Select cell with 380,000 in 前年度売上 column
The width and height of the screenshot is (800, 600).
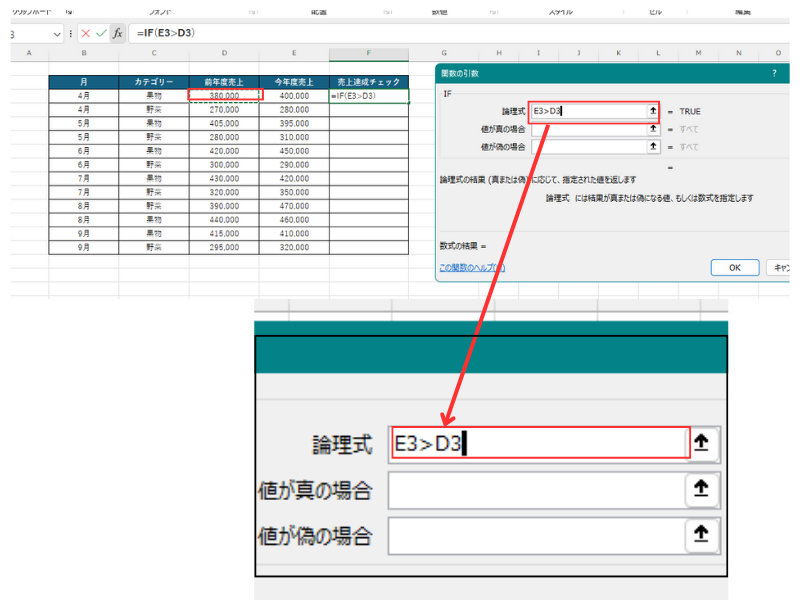click(224, 95)
